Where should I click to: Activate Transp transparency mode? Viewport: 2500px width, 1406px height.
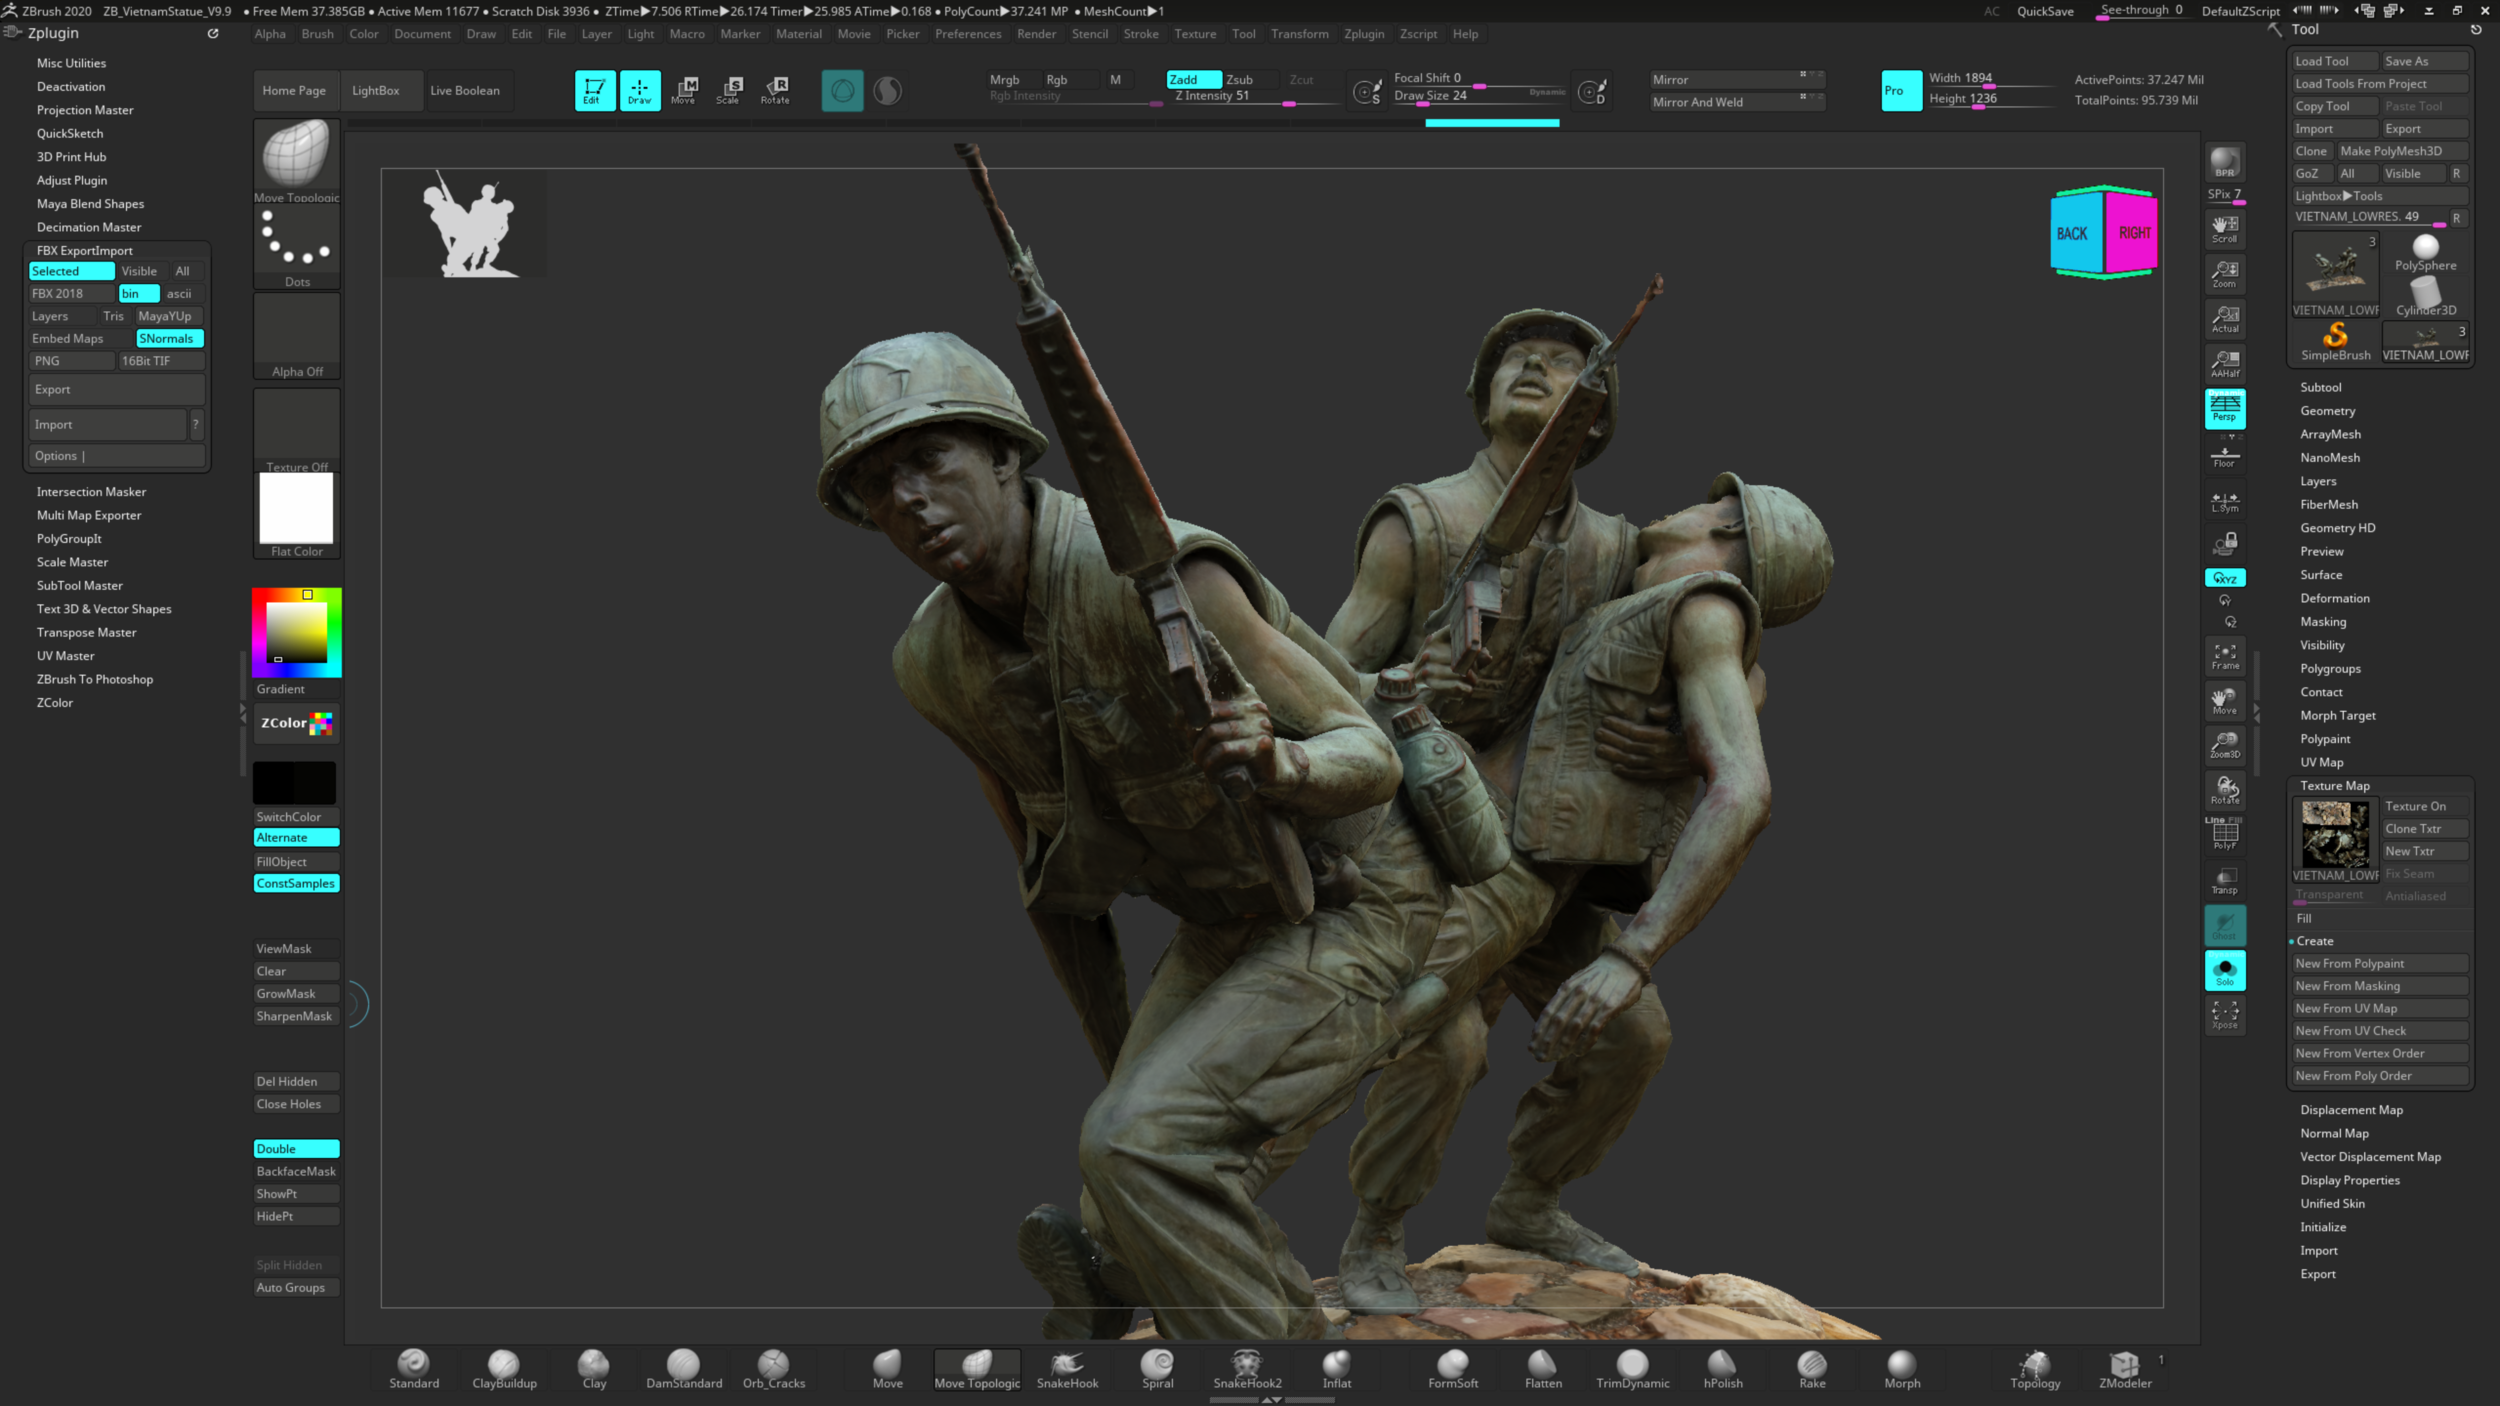2225,880
